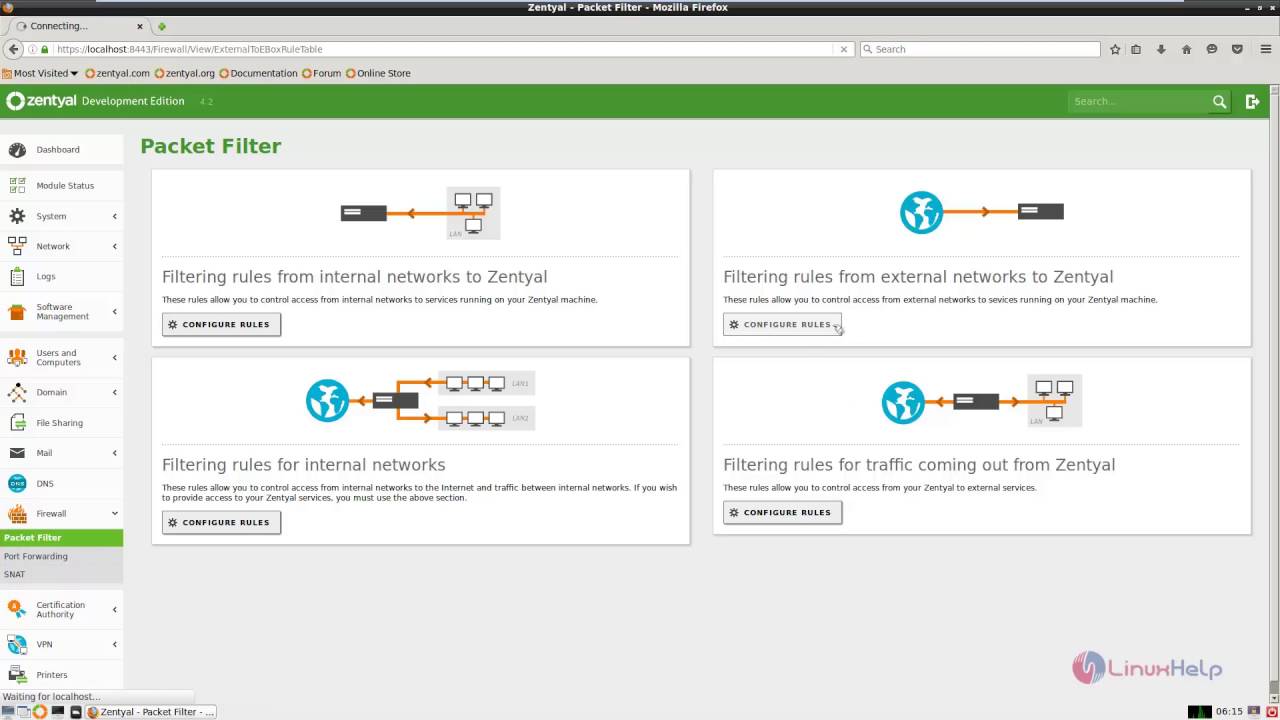This screenshot has height=720, width=1280.
Task: Click the Zentyal - Packet Filter taskbar button
Action: (x=151, y=712)
